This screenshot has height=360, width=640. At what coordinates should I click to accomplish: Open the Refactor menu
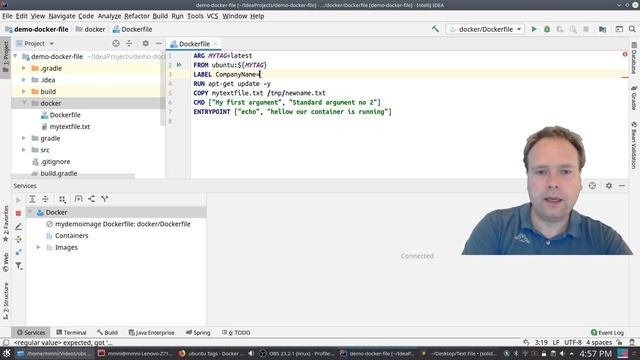click(137, 16)
